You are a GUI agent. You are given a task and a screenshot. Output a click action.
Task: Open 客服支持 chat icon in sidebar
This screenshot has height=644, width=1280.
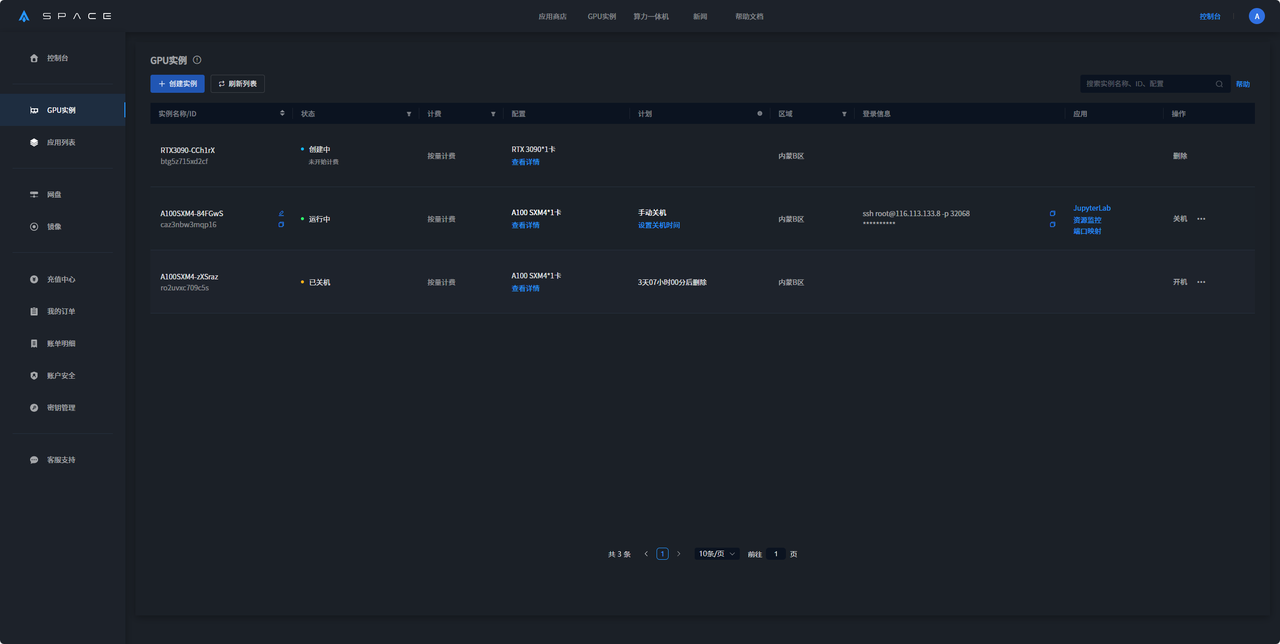point(34,460)
